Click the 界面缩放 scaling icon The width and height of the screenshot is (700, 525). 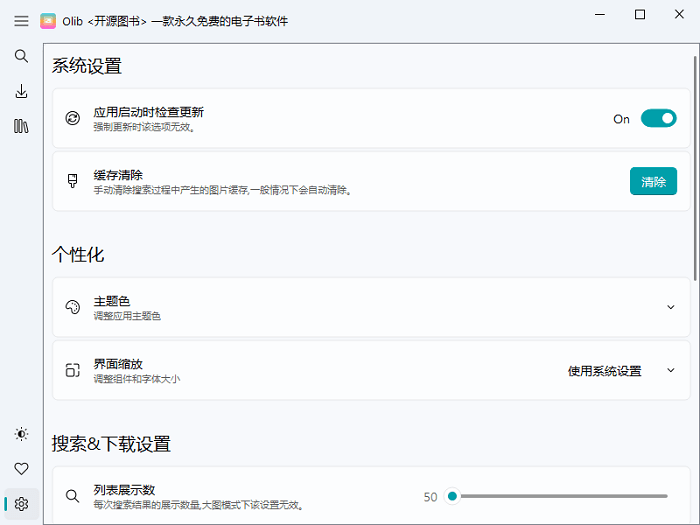72,370
